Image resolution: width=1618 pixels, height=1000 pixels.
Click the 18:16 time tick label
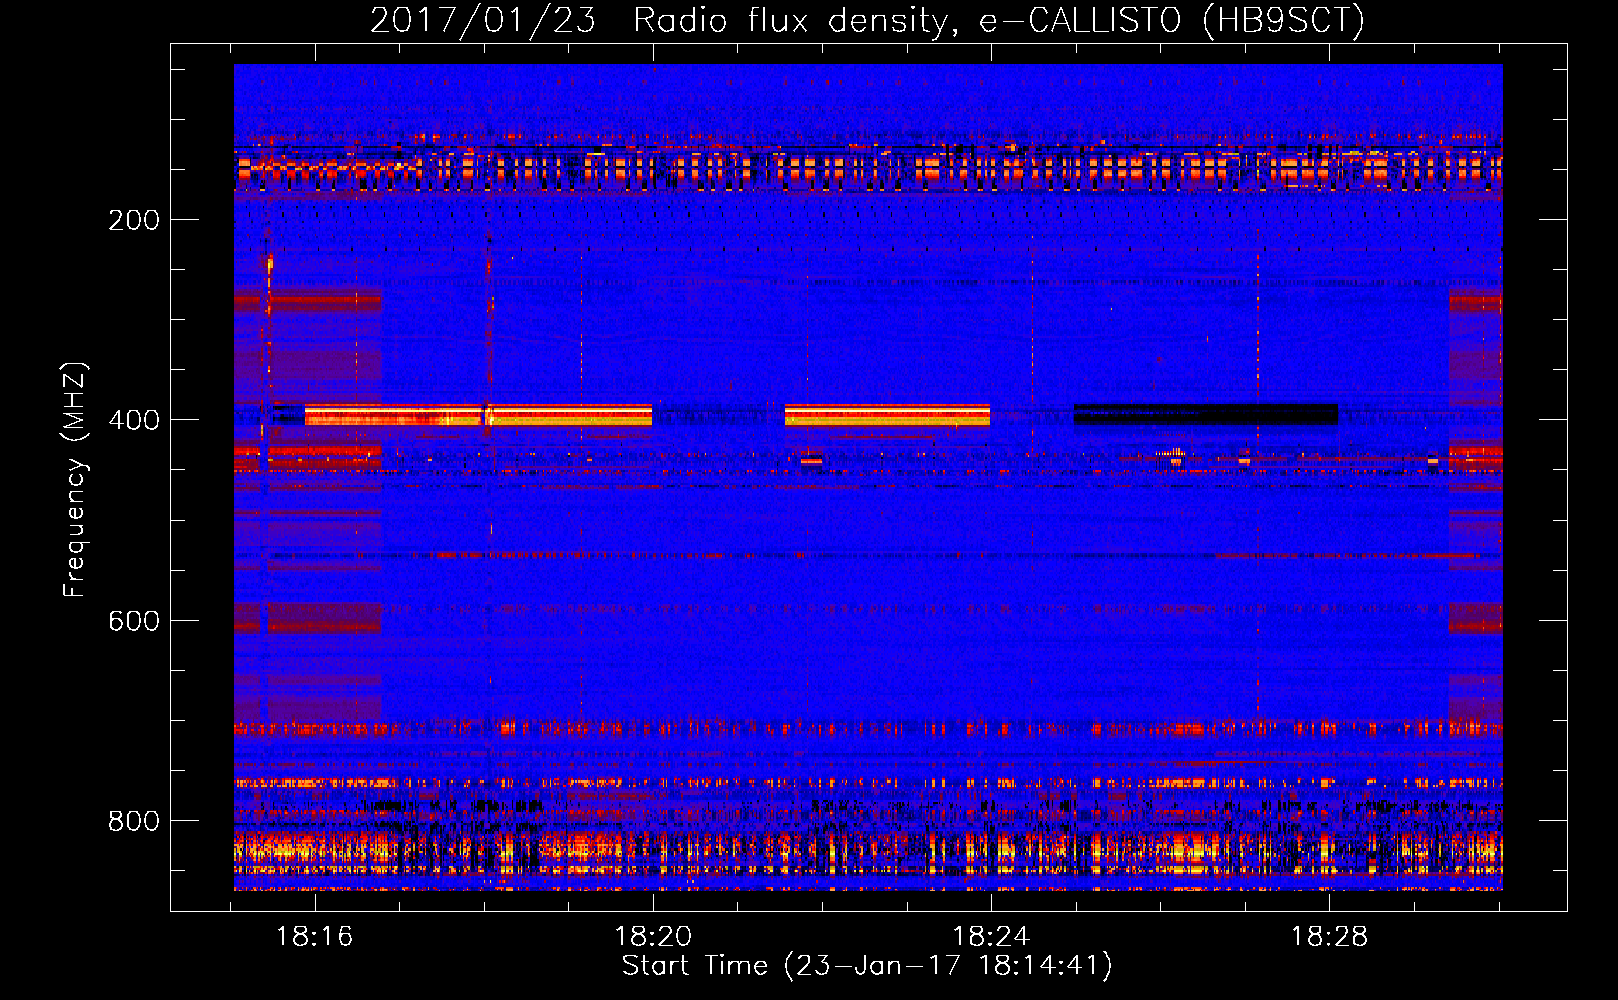(315, 937)
